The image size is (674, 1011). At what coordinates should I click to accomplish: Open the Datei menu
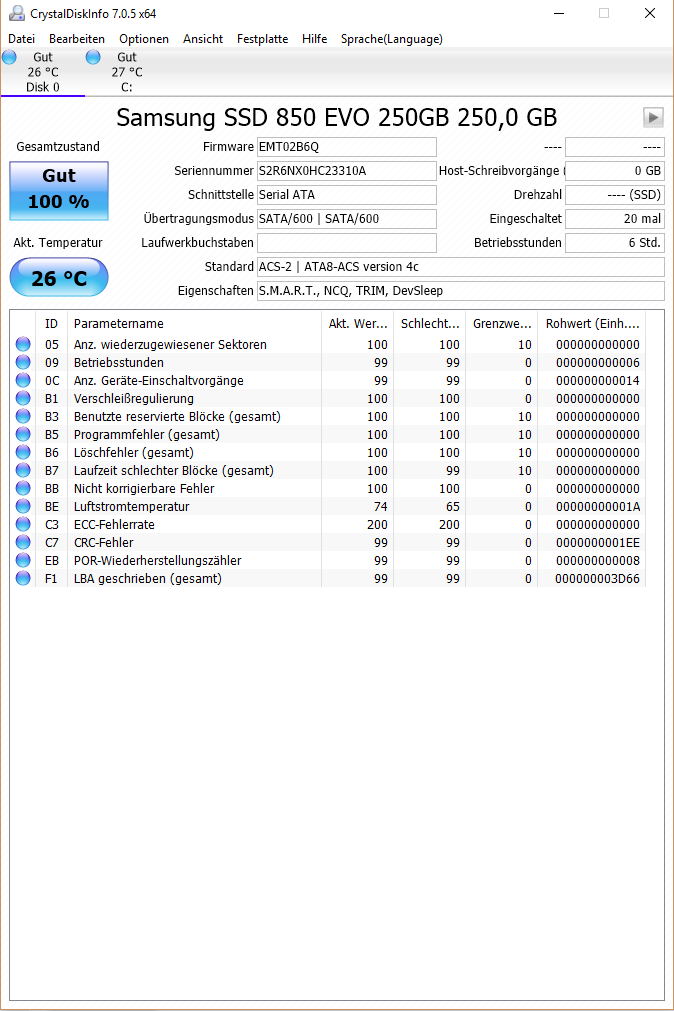[x=21, y=39]
